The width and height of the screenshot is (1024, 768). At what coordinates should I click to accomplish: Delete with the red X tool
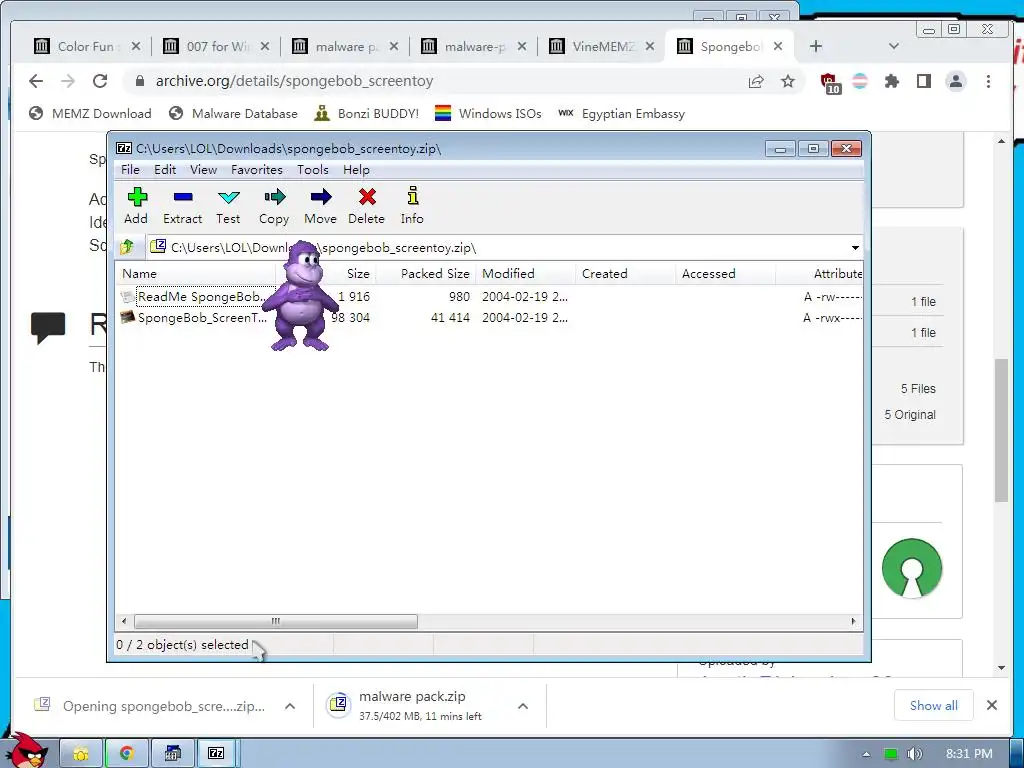coord(366,206)
